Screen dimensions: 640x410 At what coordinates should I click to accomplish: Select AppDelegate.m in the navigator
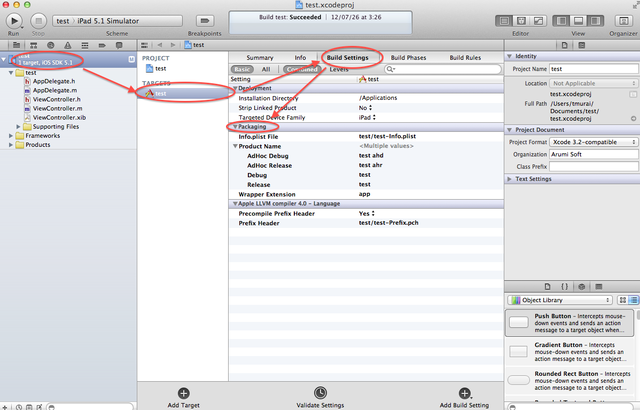coord(55,90)
